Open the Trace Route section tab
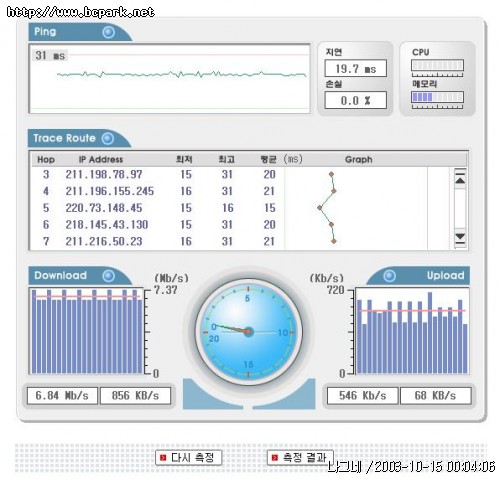Viewport: 500px width, 479px height. point(79,138)
